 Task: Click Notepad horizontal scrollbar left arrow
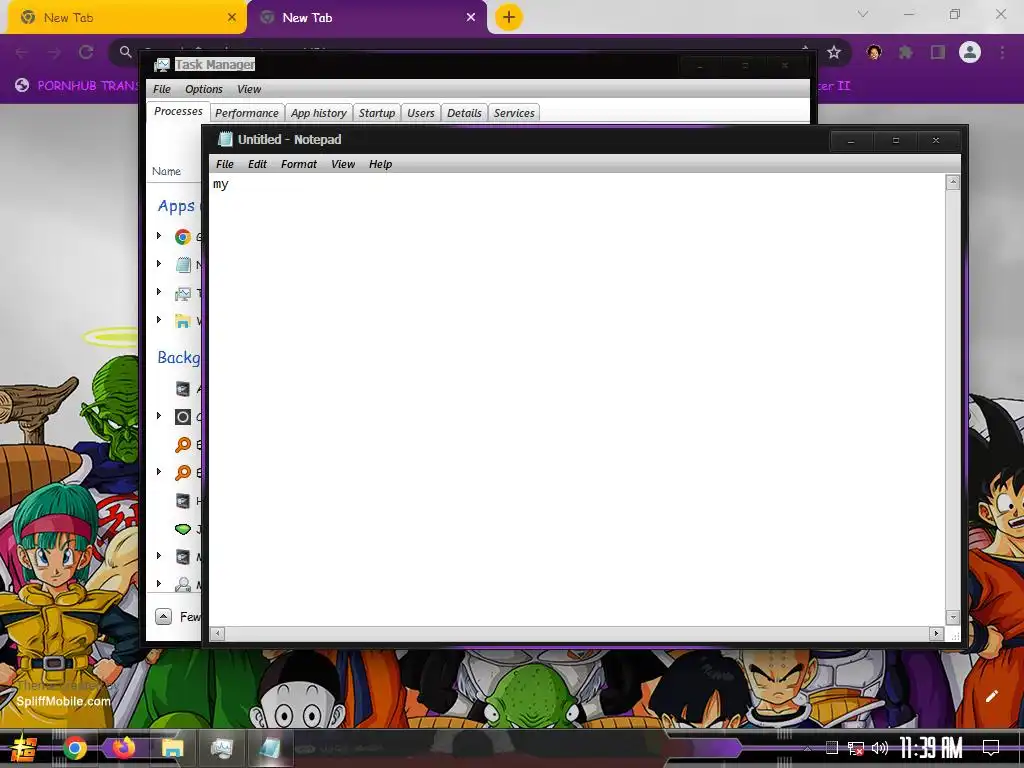pos(218,633)
